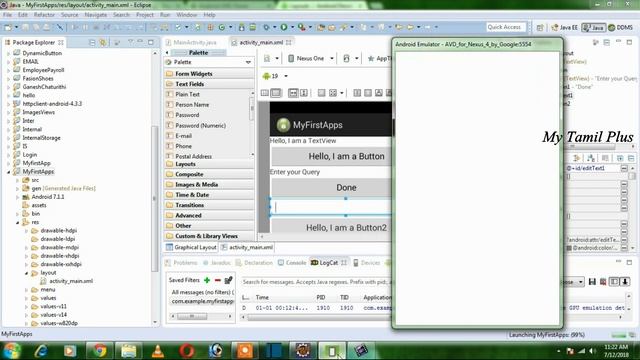The width and height of the screenshot is (640, 360).
Task: Open Google Chrome from the taskbar
Action: point(99,351)
